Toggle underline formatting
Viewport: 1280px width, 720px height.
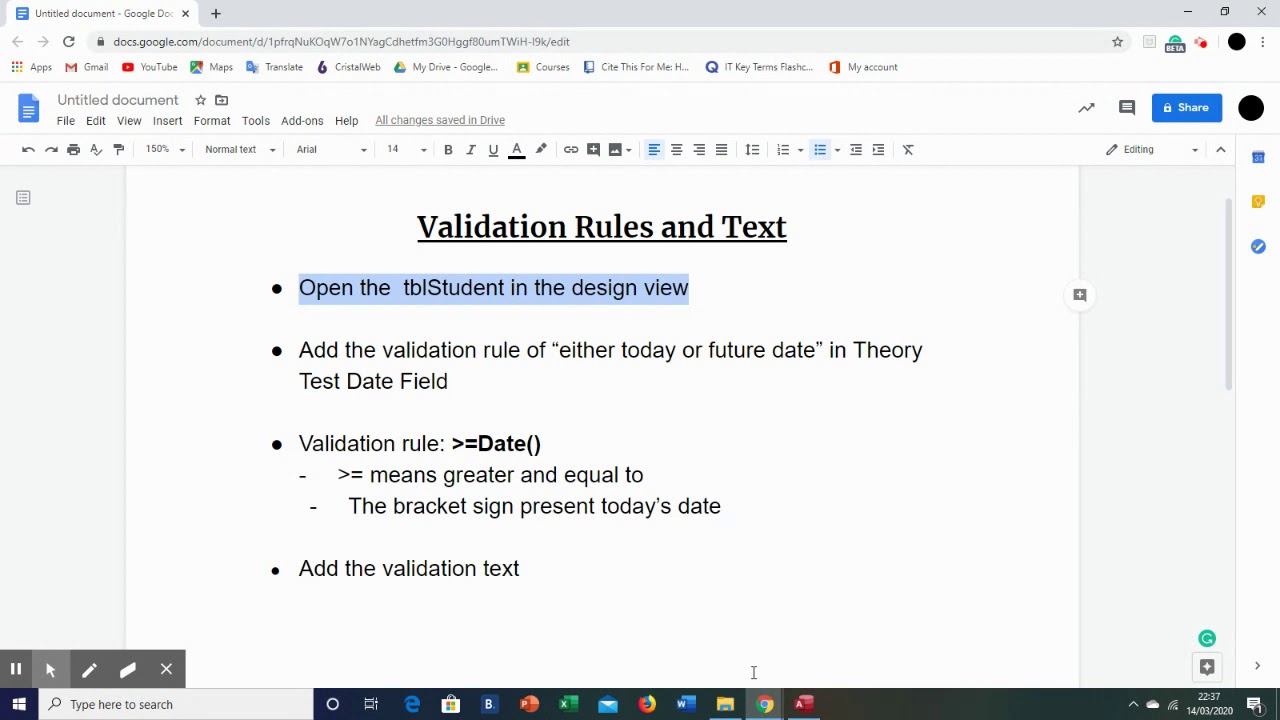(493, 150)
